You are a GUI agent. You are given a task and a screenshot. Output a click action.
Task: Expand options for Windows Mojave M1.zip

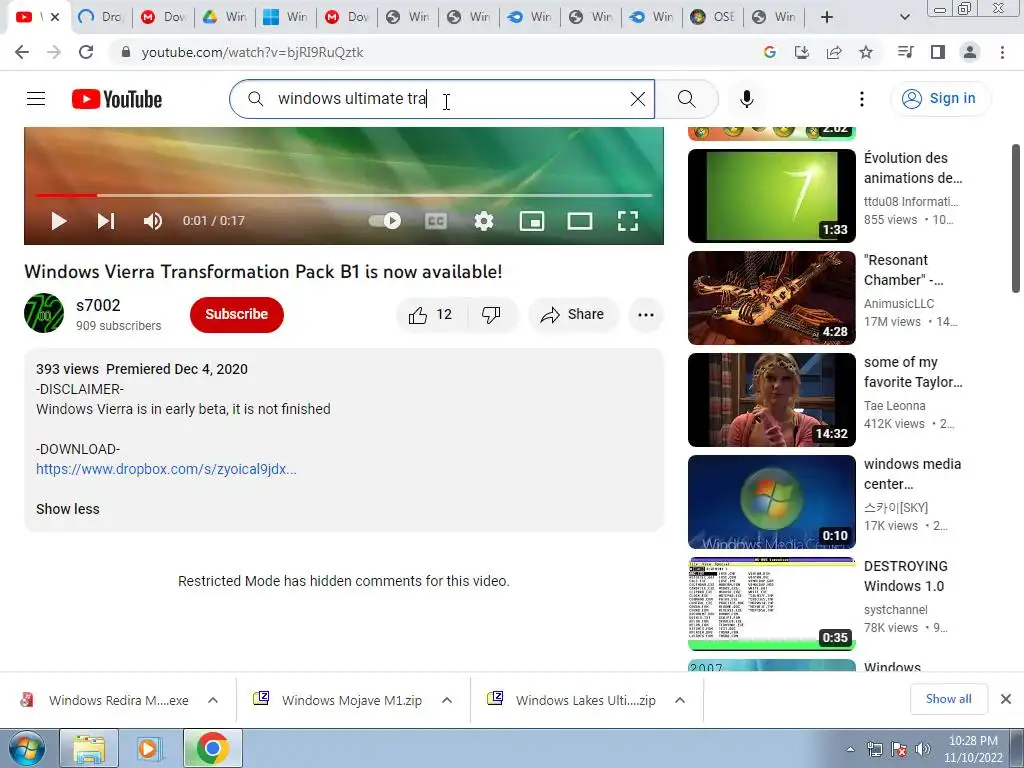coord(447,700)
